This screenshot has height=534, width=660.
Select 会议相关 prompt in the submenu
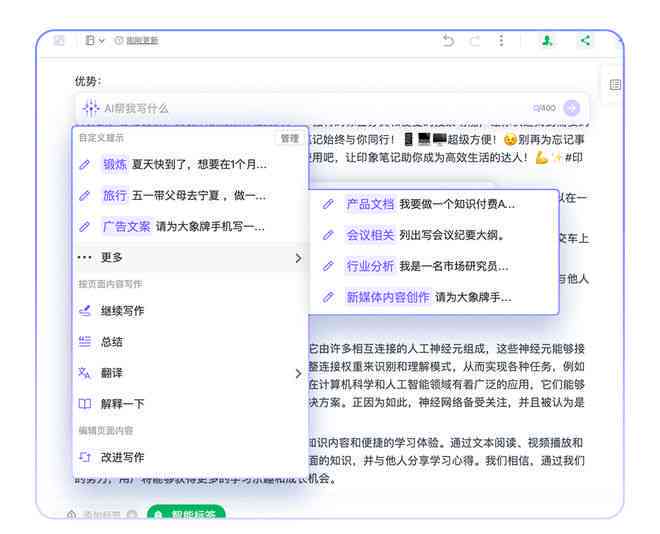coord(434,235)
